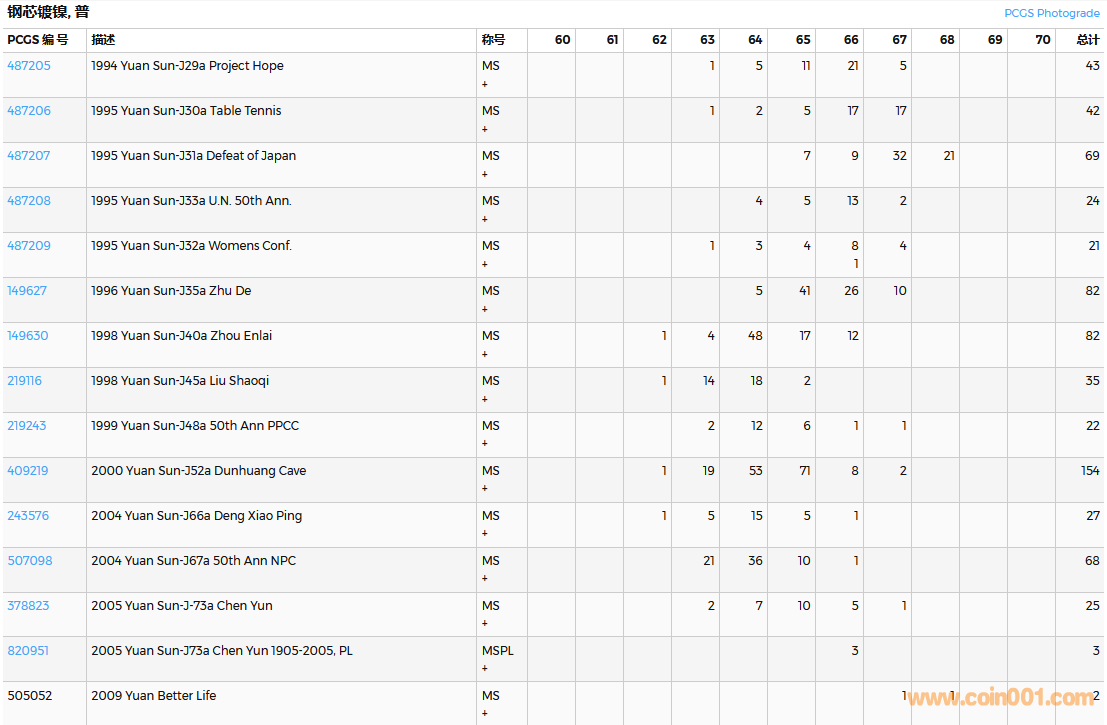The width and height of the screenshot is (1107, 725).
Task: Click the 描述 column header
Action: coord(103,40)
